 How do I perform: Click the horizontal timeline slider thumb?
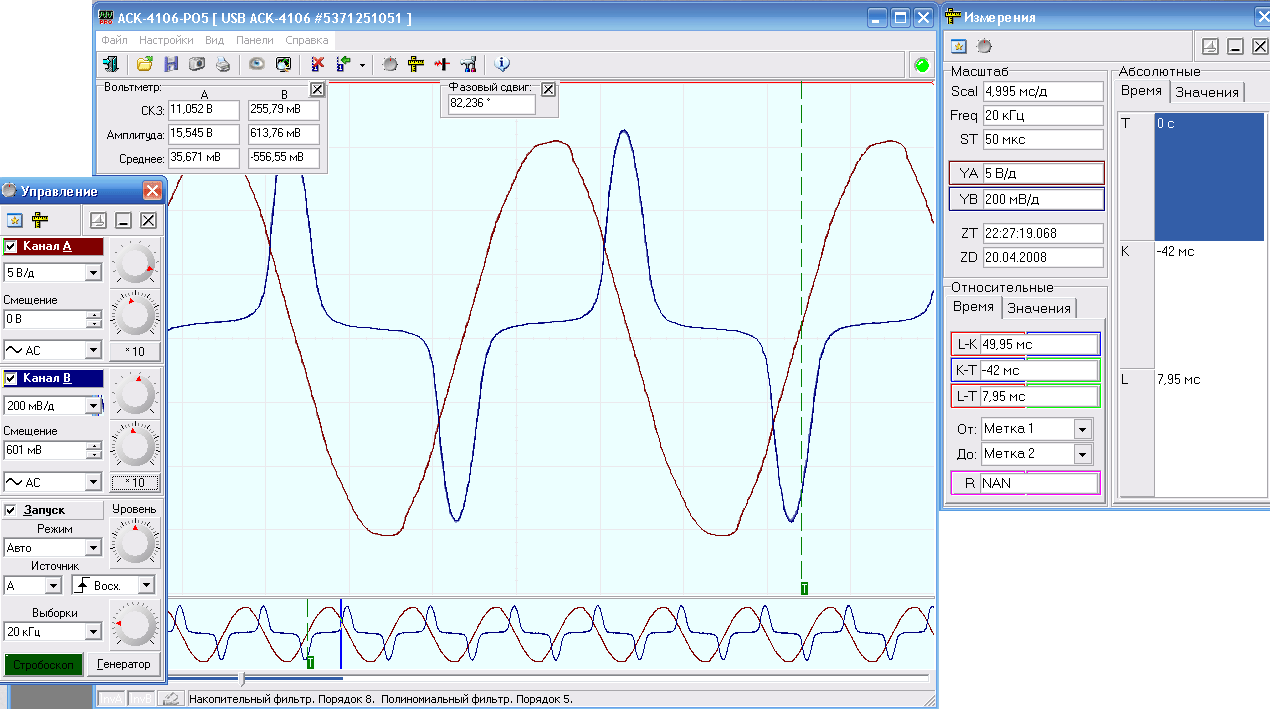tap(241, 679)
